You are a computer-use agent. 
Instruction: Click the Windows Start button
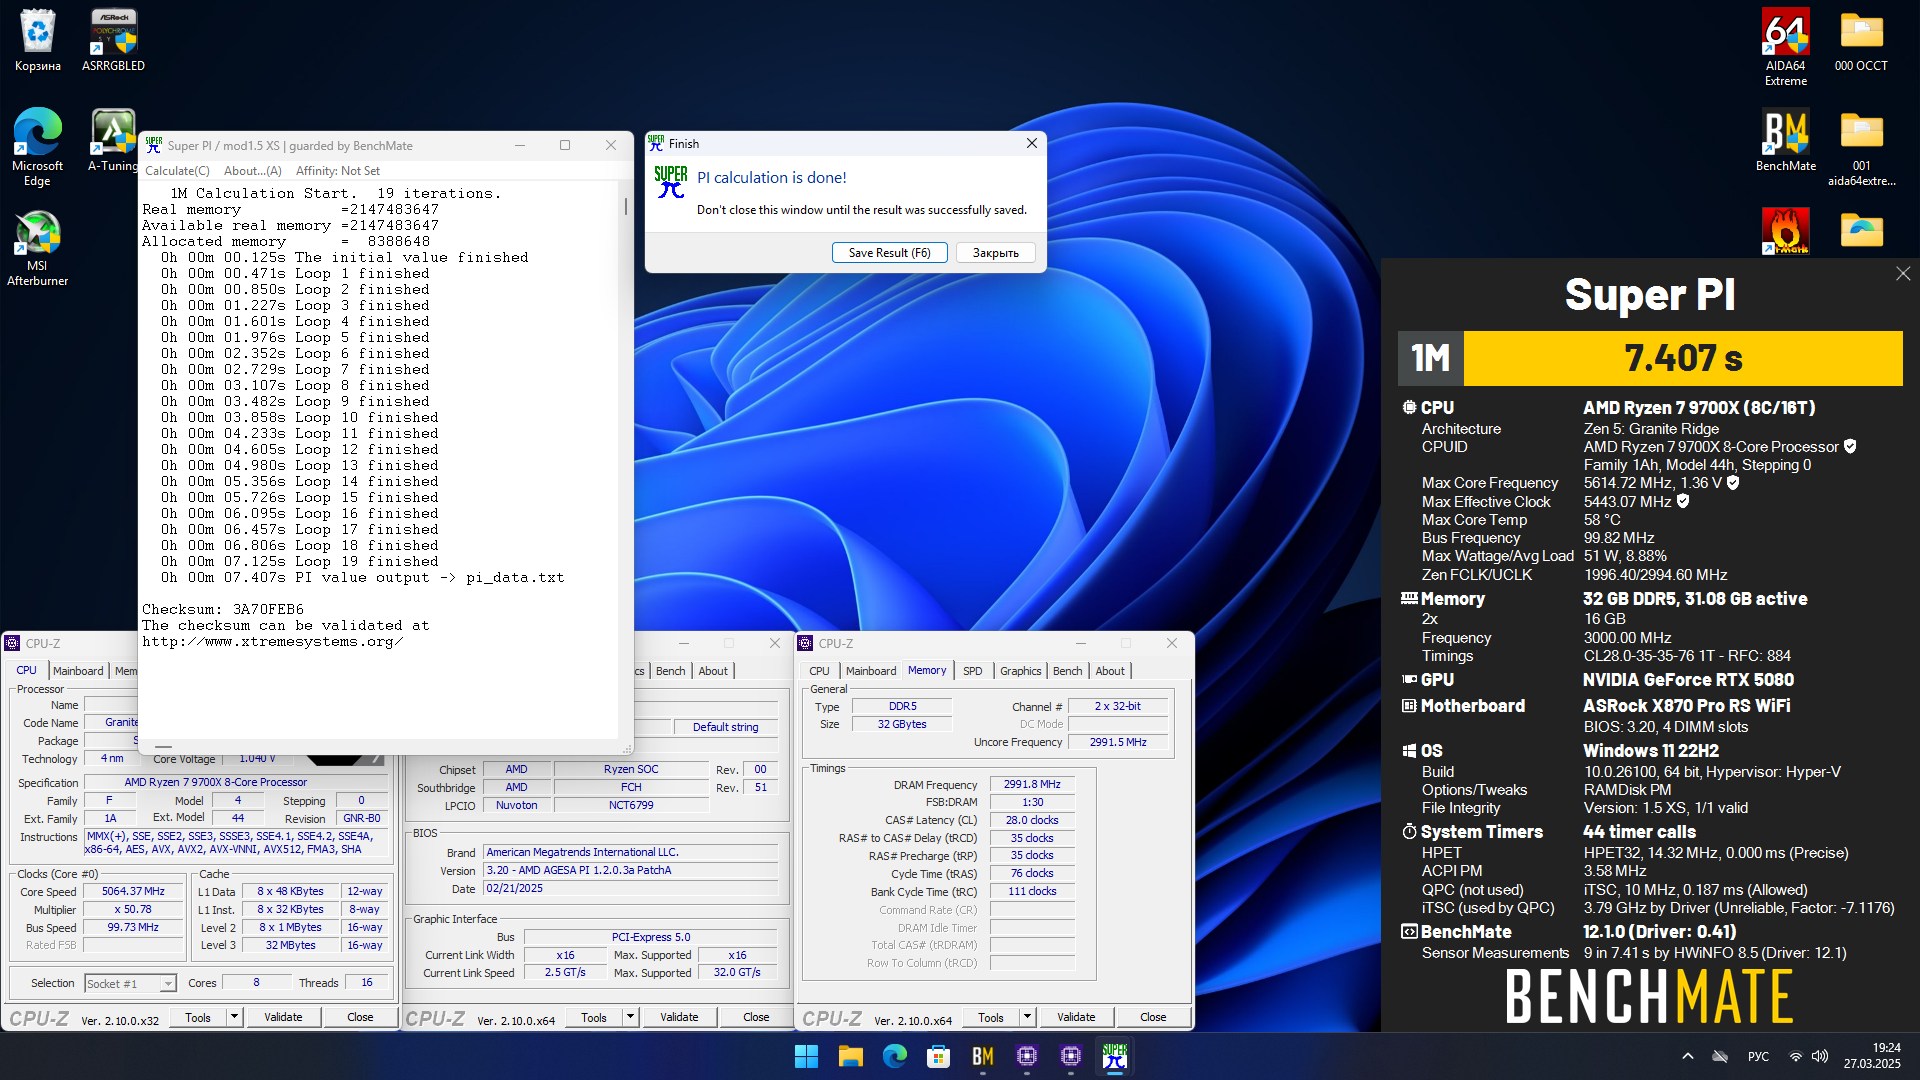[x=806, y=1056]
